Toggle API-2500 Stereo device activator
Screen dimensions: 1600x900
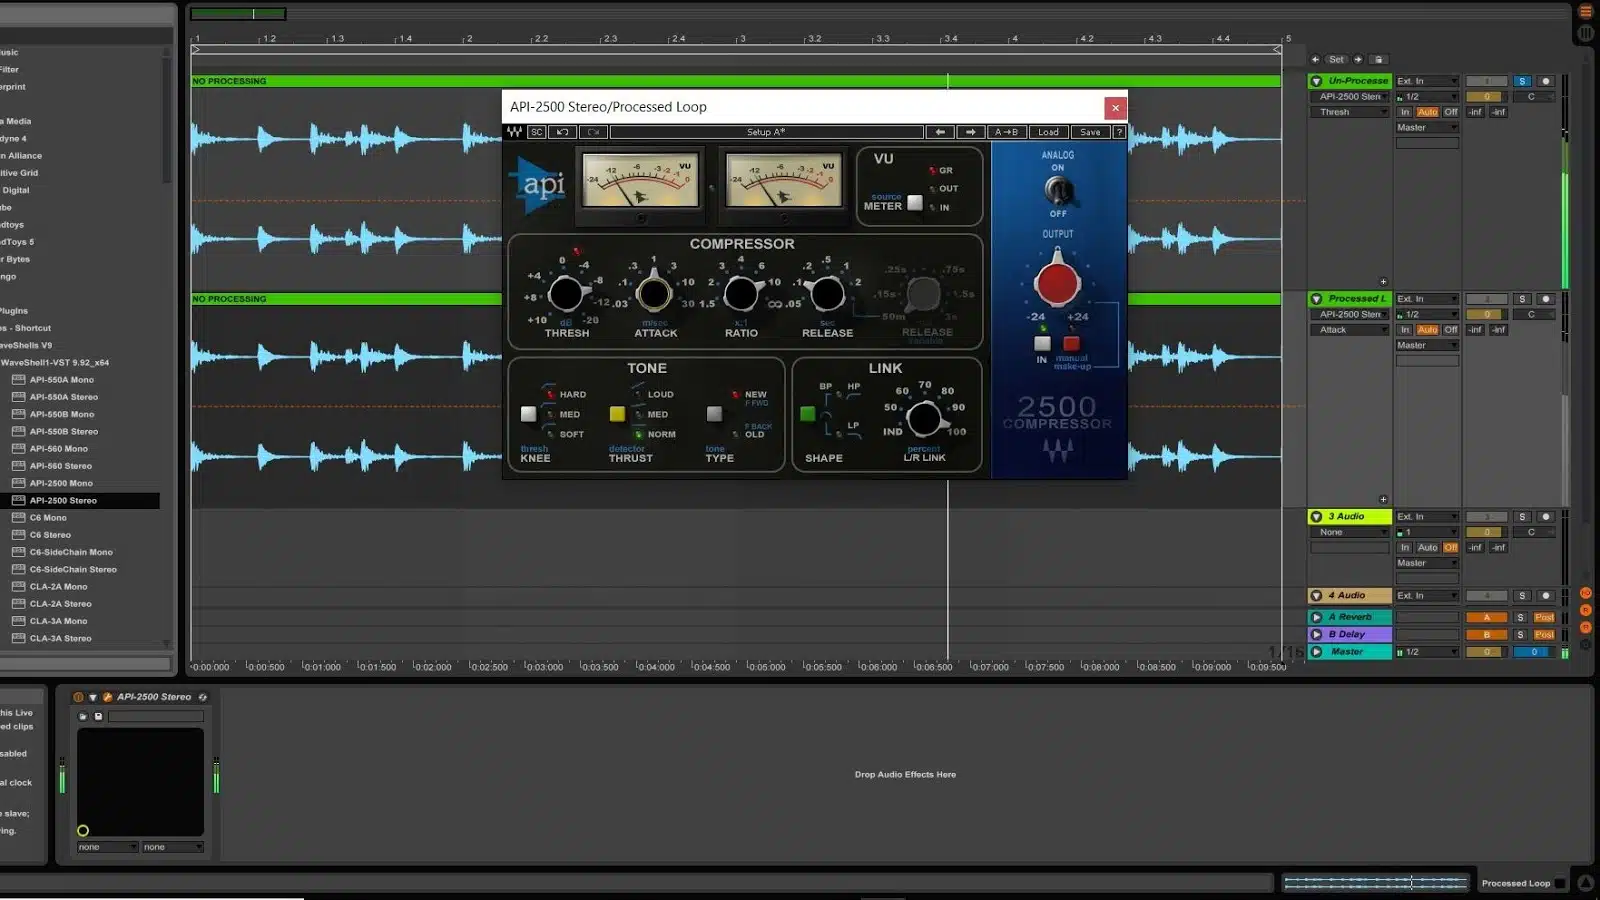point(78,697)
